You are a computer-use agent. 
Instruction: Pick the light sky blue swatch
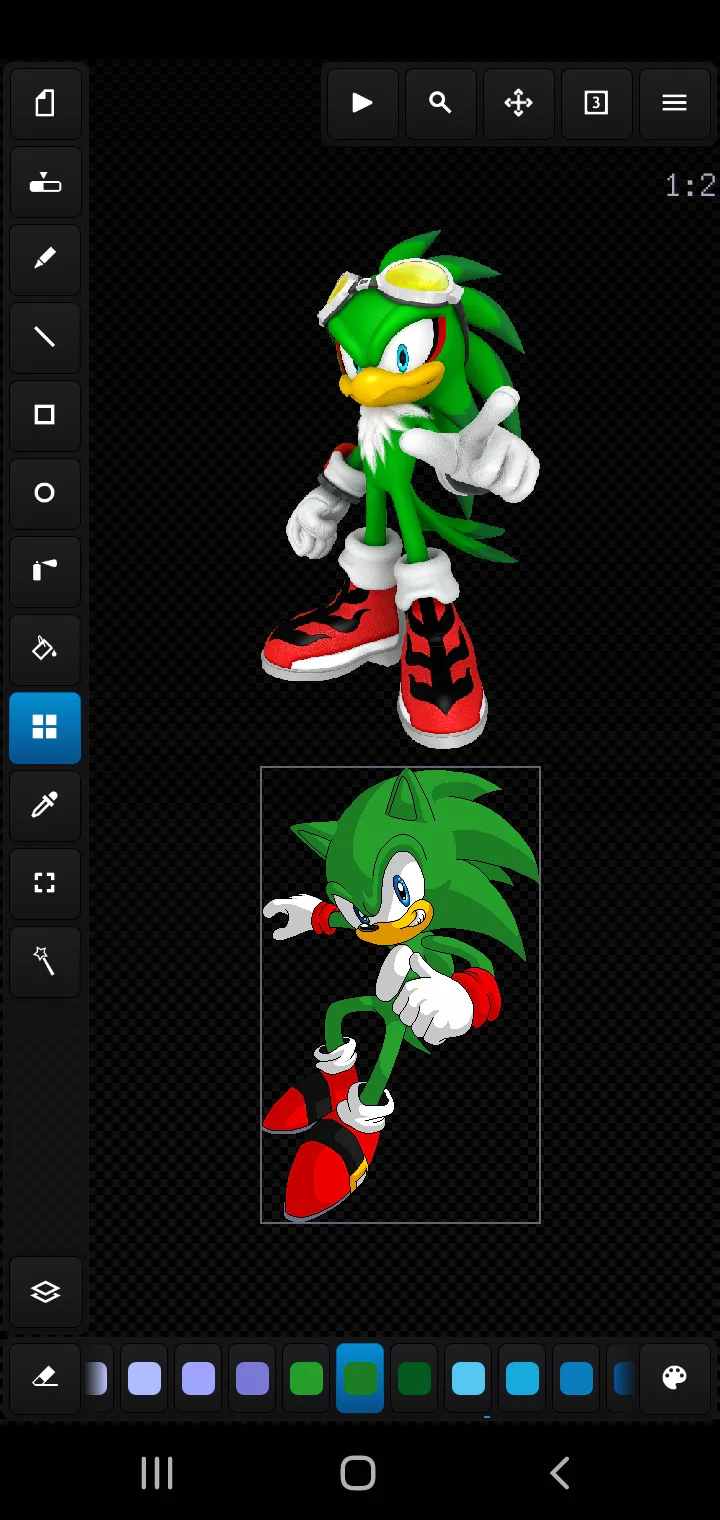pyautogui.click(x=469, y=1379)
